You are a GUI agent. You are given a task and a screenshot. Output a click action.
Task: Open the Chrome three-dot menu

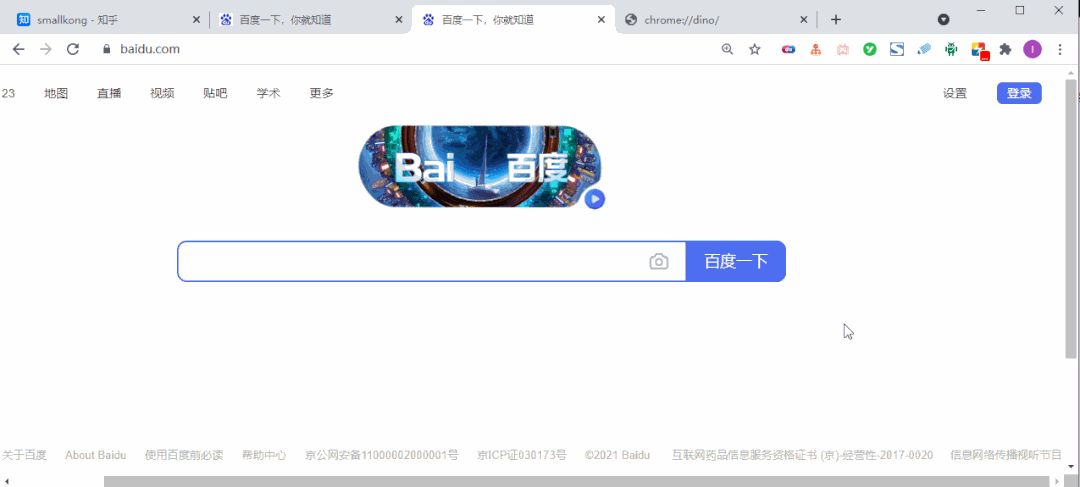coord(1060,49)
